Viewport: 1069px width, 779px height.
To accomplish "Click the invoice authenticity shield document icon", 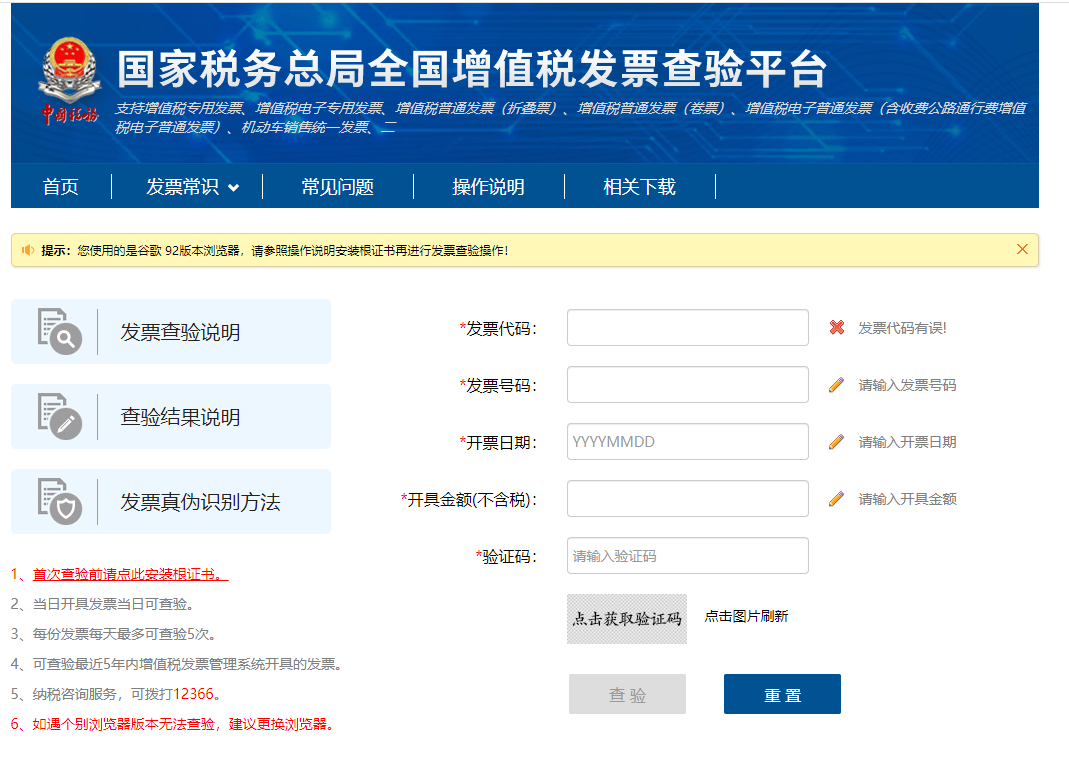I will point(59,501).
